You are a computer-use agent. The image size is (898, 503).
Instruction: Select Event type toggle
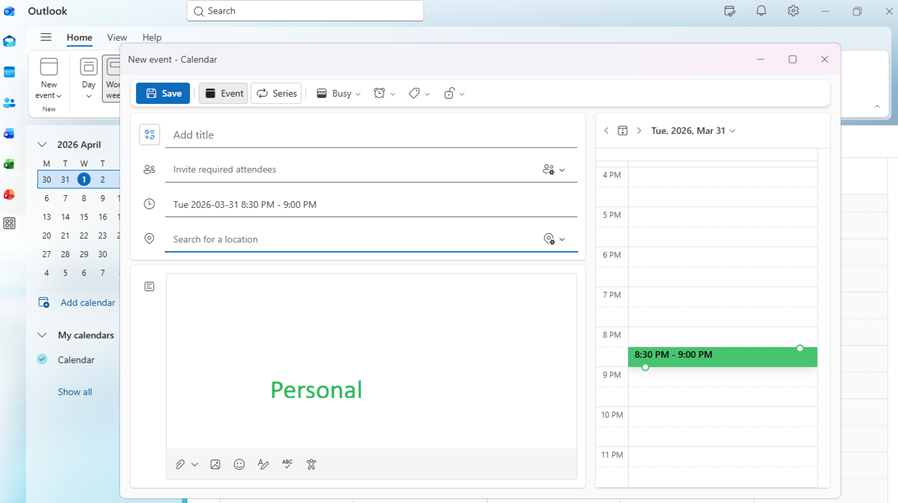click(x=224, y=93)
